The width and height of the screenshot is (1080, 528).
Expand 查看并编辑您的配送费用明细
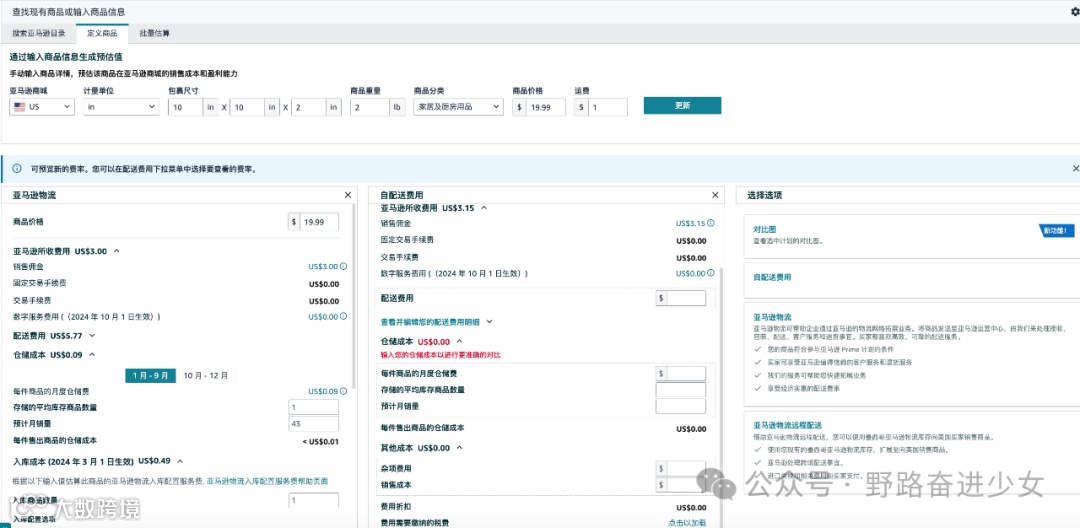point(437,321)
